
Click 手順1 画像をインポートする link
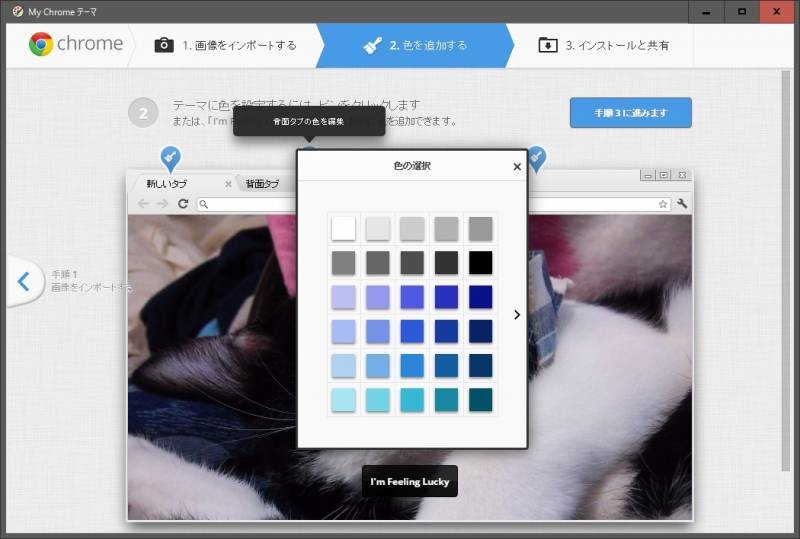click(91, 281)
